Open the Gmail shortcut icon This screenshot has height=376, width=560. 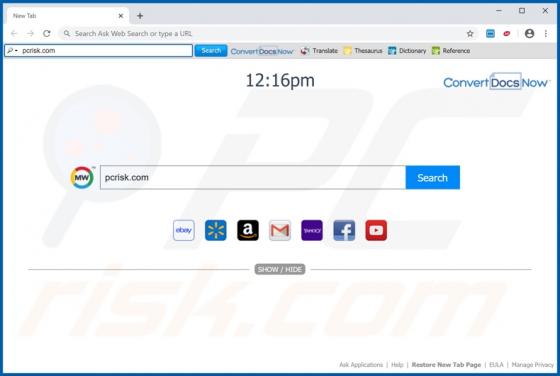(x=280, y=230)
